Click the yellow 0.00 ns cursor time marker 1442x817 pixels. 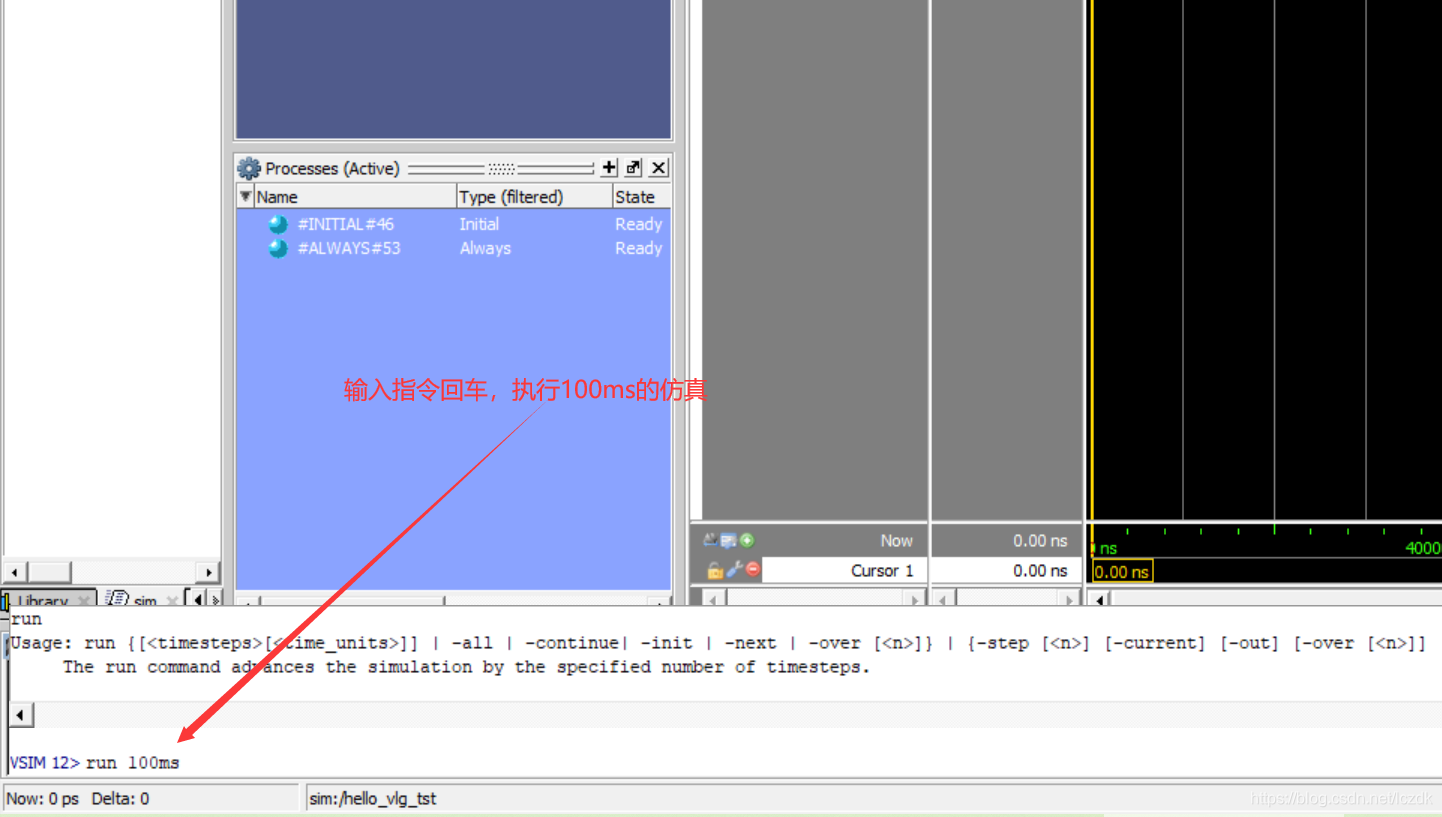click(x=1122, y=571)
